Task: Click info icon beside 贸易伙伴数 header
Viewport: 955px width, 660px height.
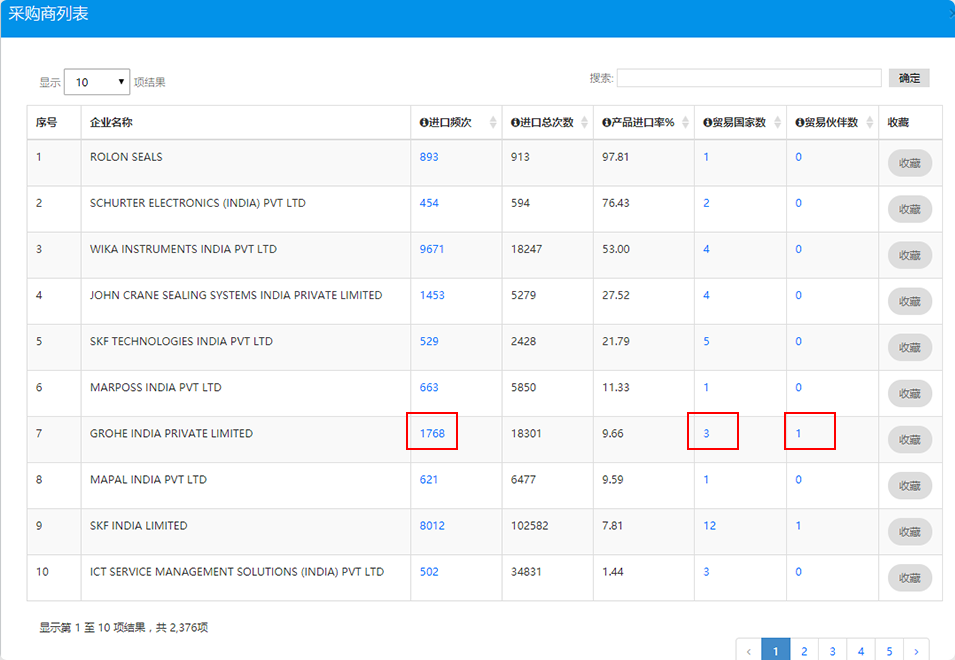Action: [x=800, y=122]
